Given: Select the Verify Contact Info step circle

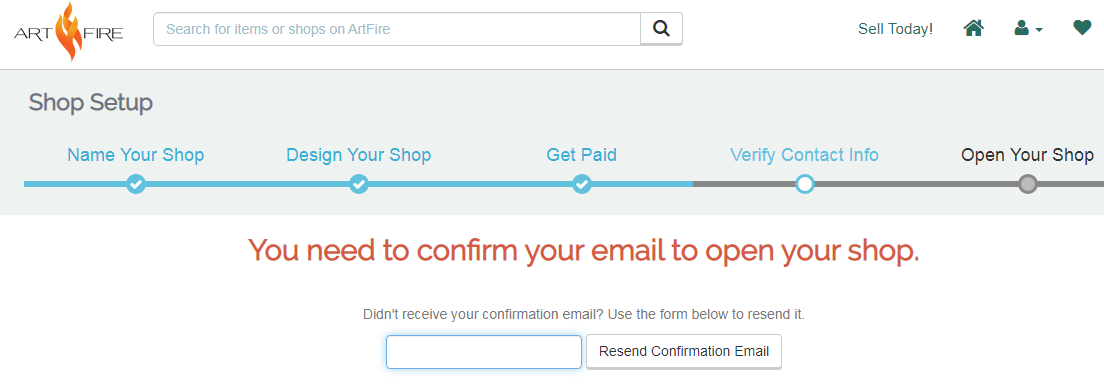Looking at the screenshot, I should 805,184.
